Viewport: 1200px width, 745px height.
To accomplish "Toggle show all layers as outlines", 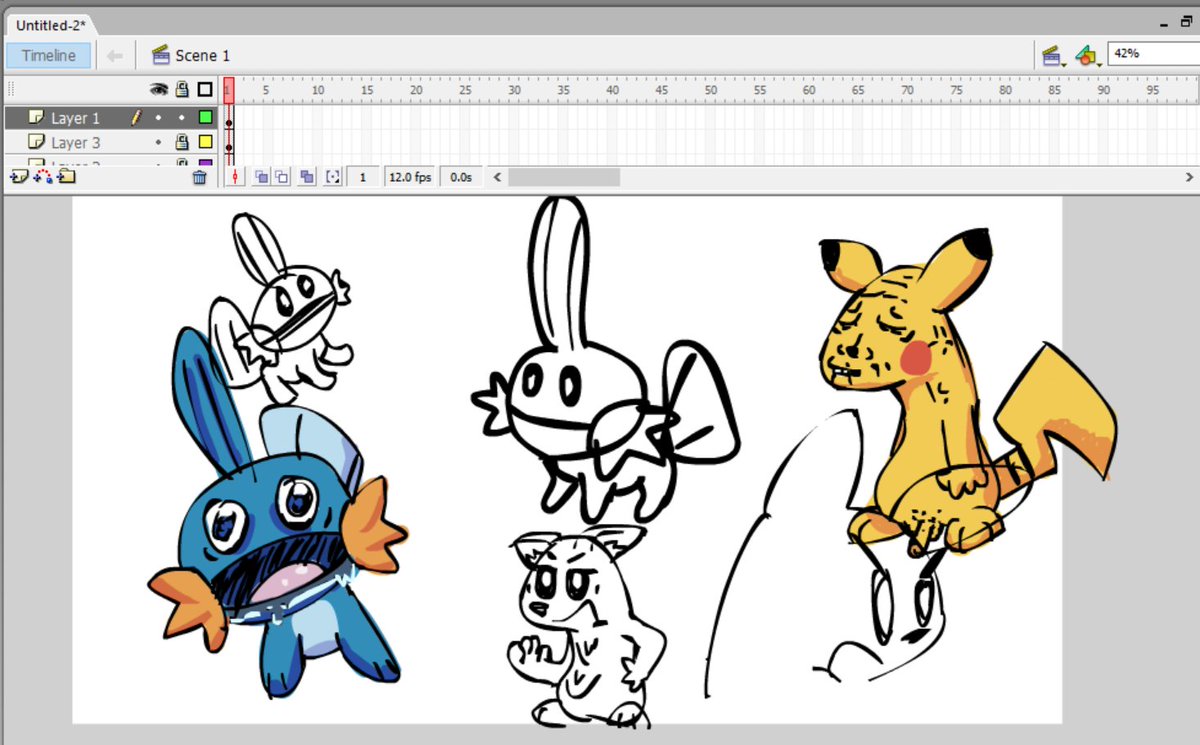I will (x=205, y=90).
